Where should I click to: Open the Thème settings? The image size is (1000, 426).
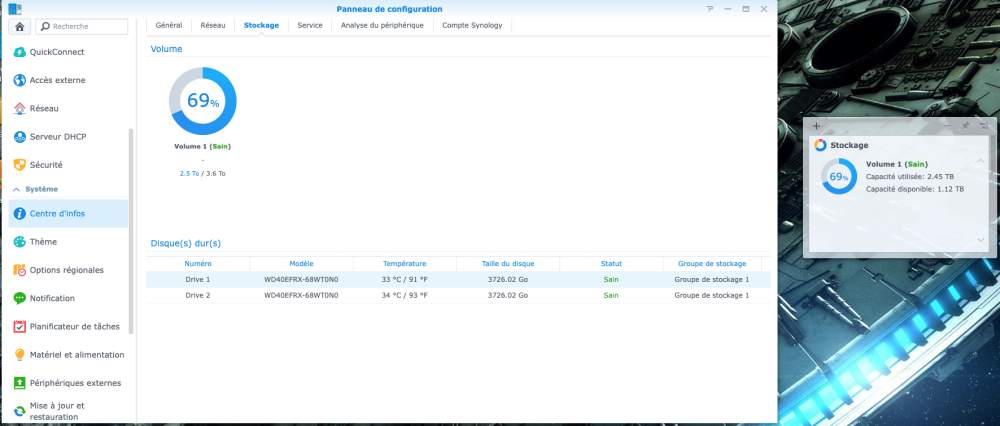pos(43,241)
